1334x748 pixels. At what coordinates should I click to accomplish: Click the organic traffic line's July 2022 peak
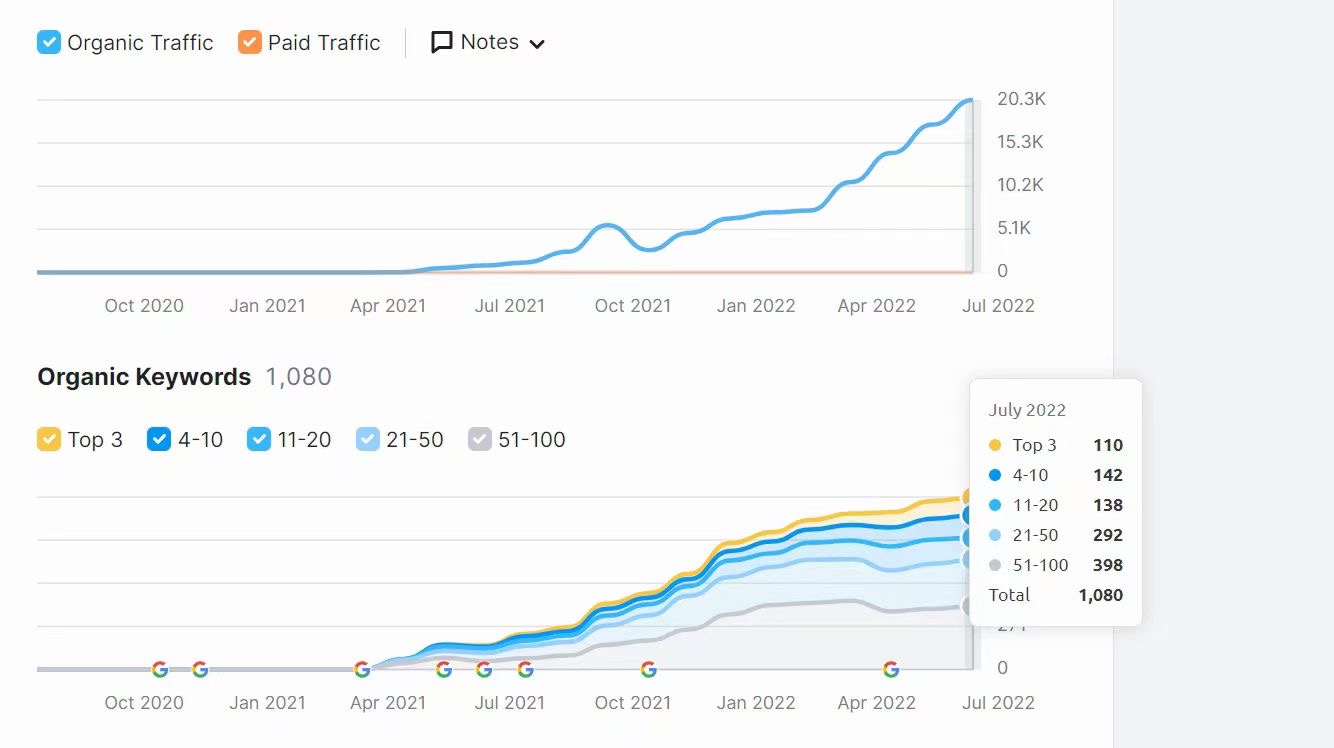pos(967,100)
